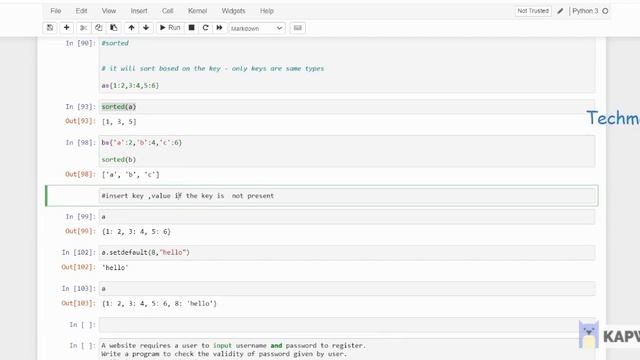Open the Cell menu
The image size is (640, 360).
pyautogui.click(x=167, y=11)
